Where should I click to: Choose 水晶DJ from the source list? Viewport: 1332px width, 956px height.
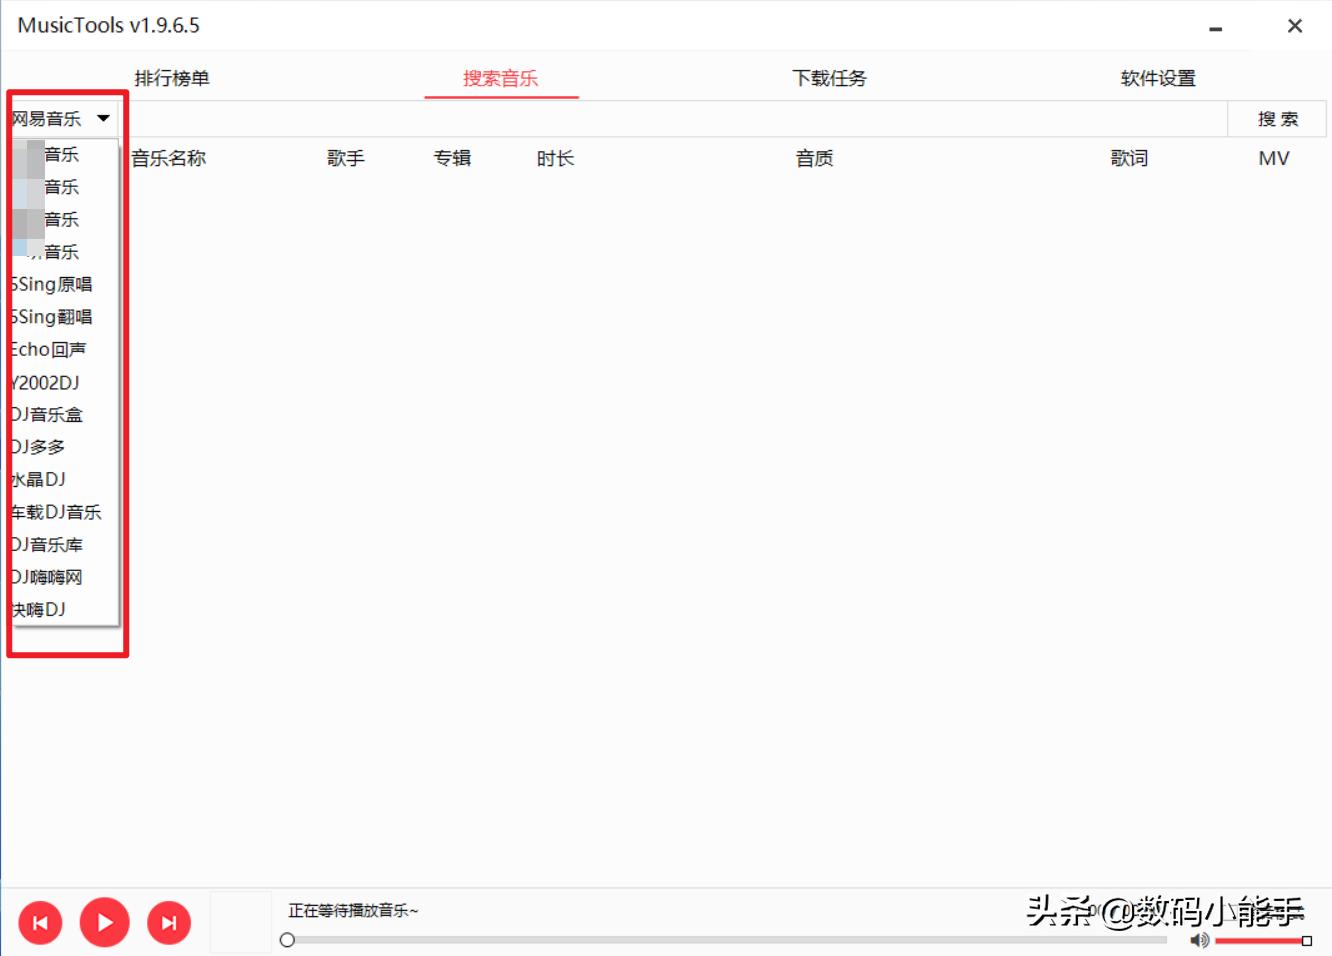coord(37,479)
